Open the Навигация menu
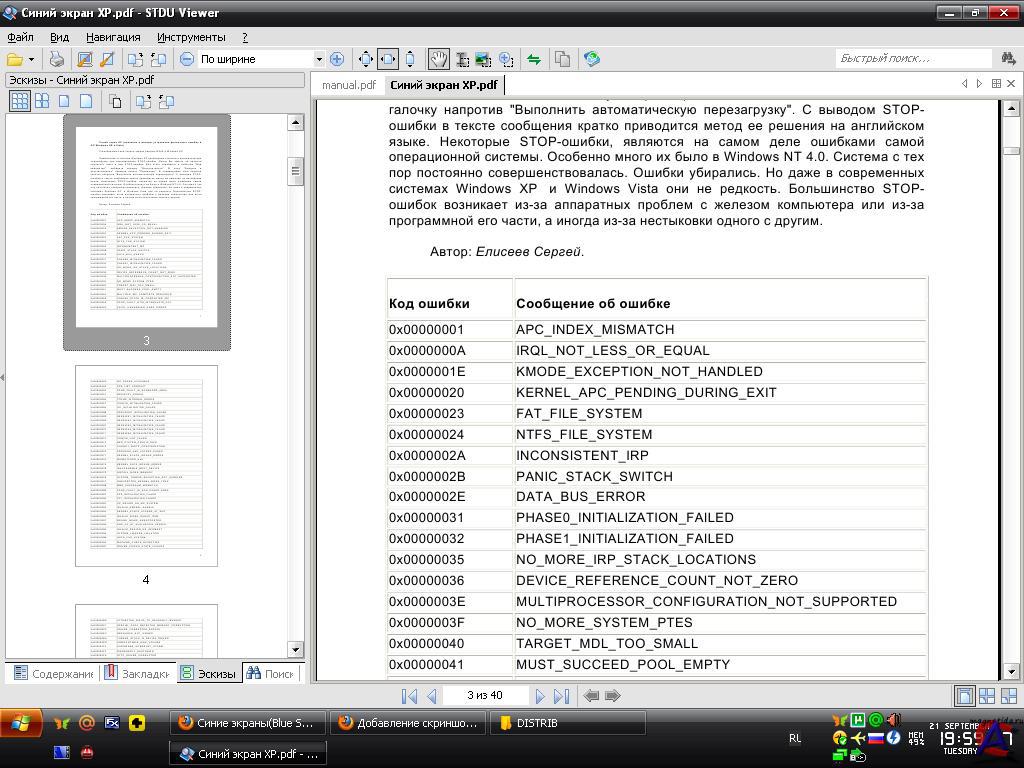Screen dimensions: 1024x768 point(113,37)
